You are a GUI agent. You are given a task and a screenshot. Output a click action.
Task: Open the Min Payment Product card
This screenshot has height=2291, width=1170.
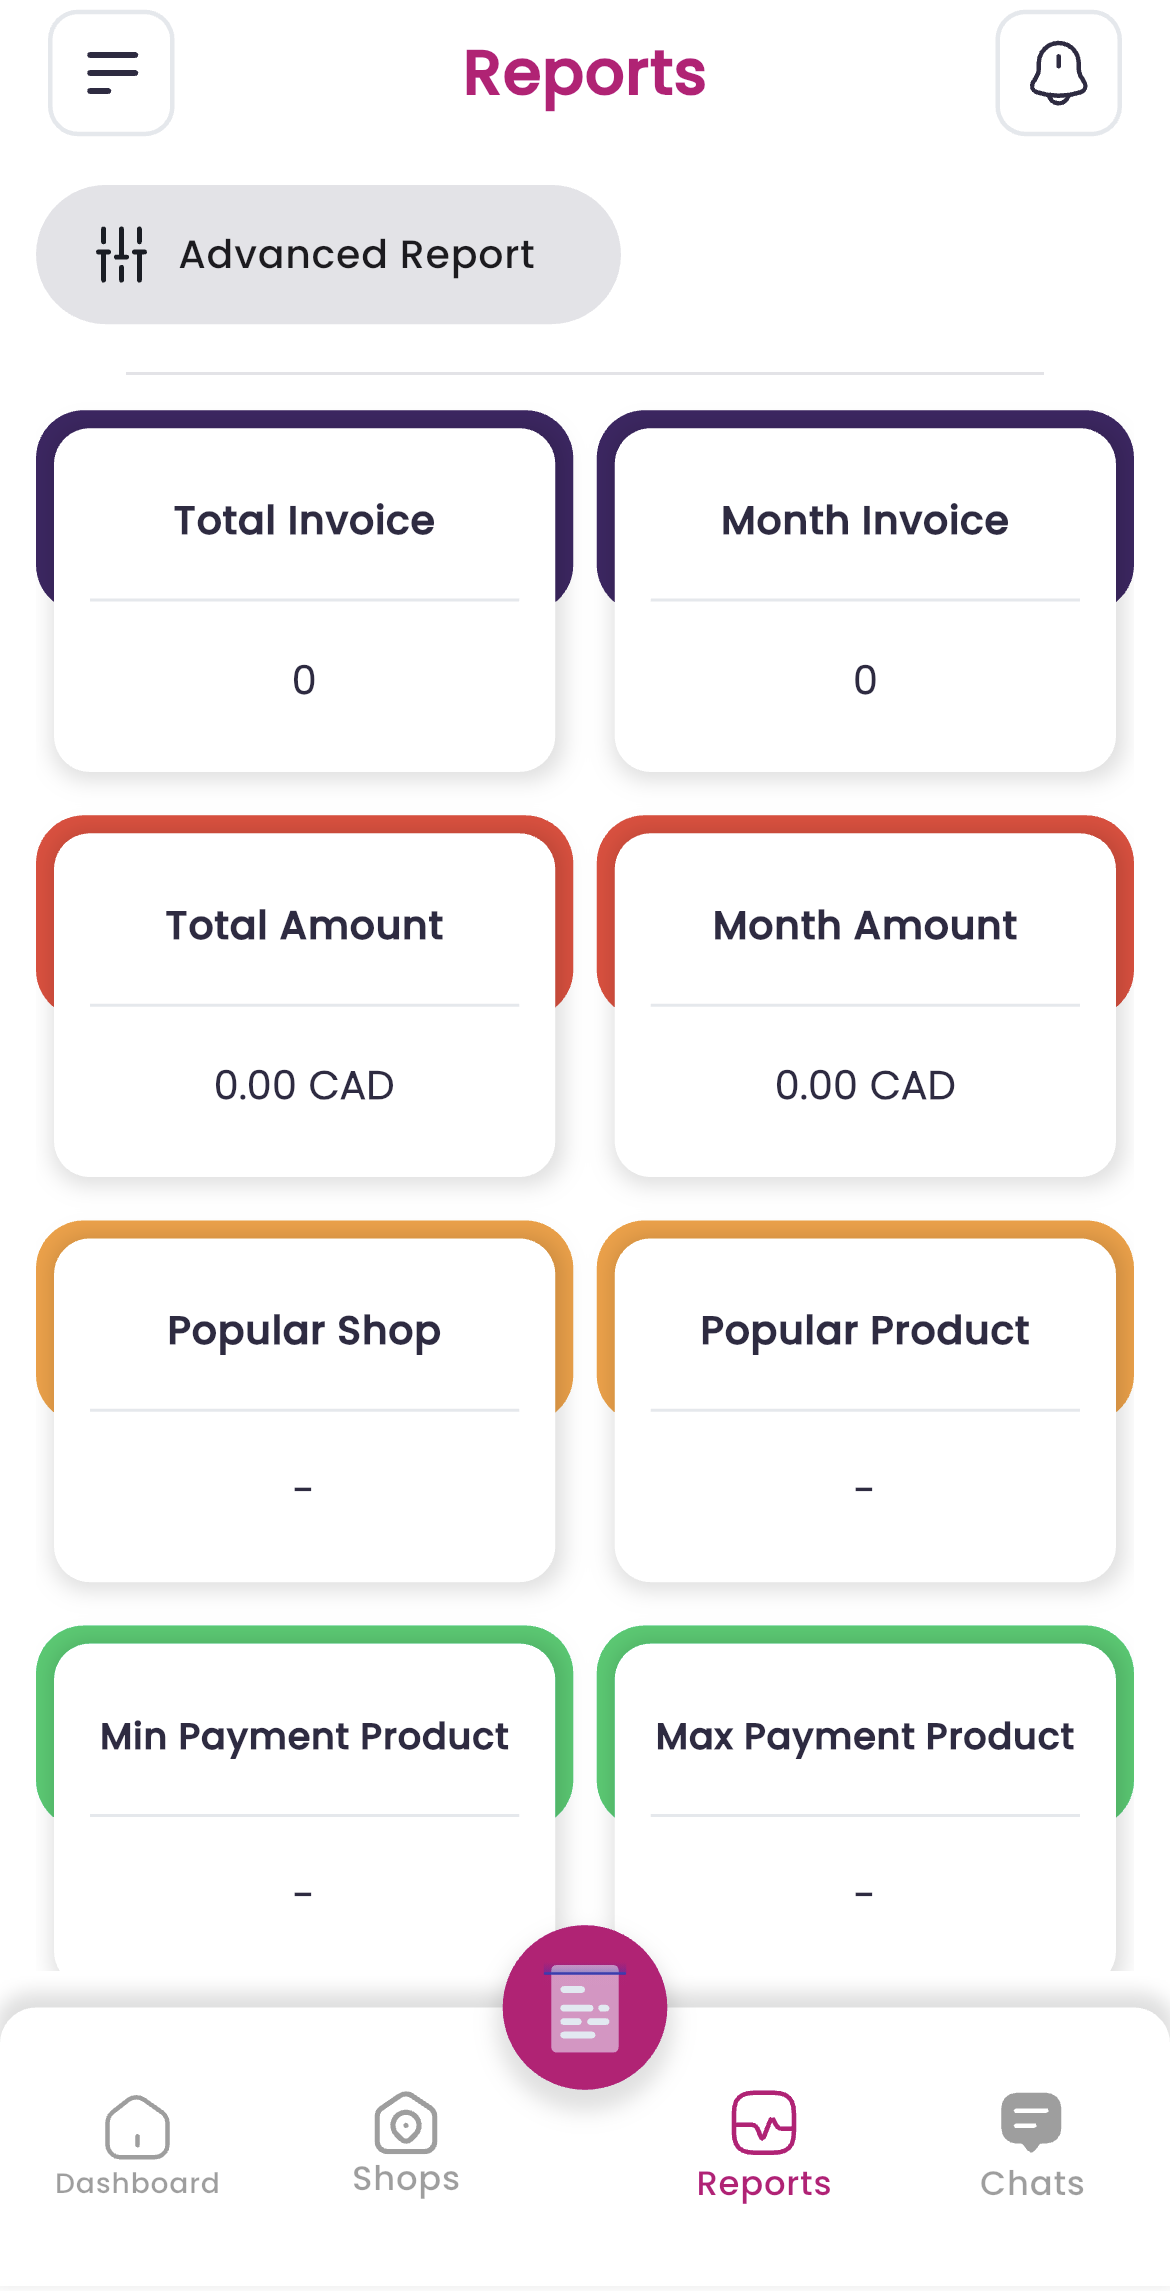(304, 1800)
